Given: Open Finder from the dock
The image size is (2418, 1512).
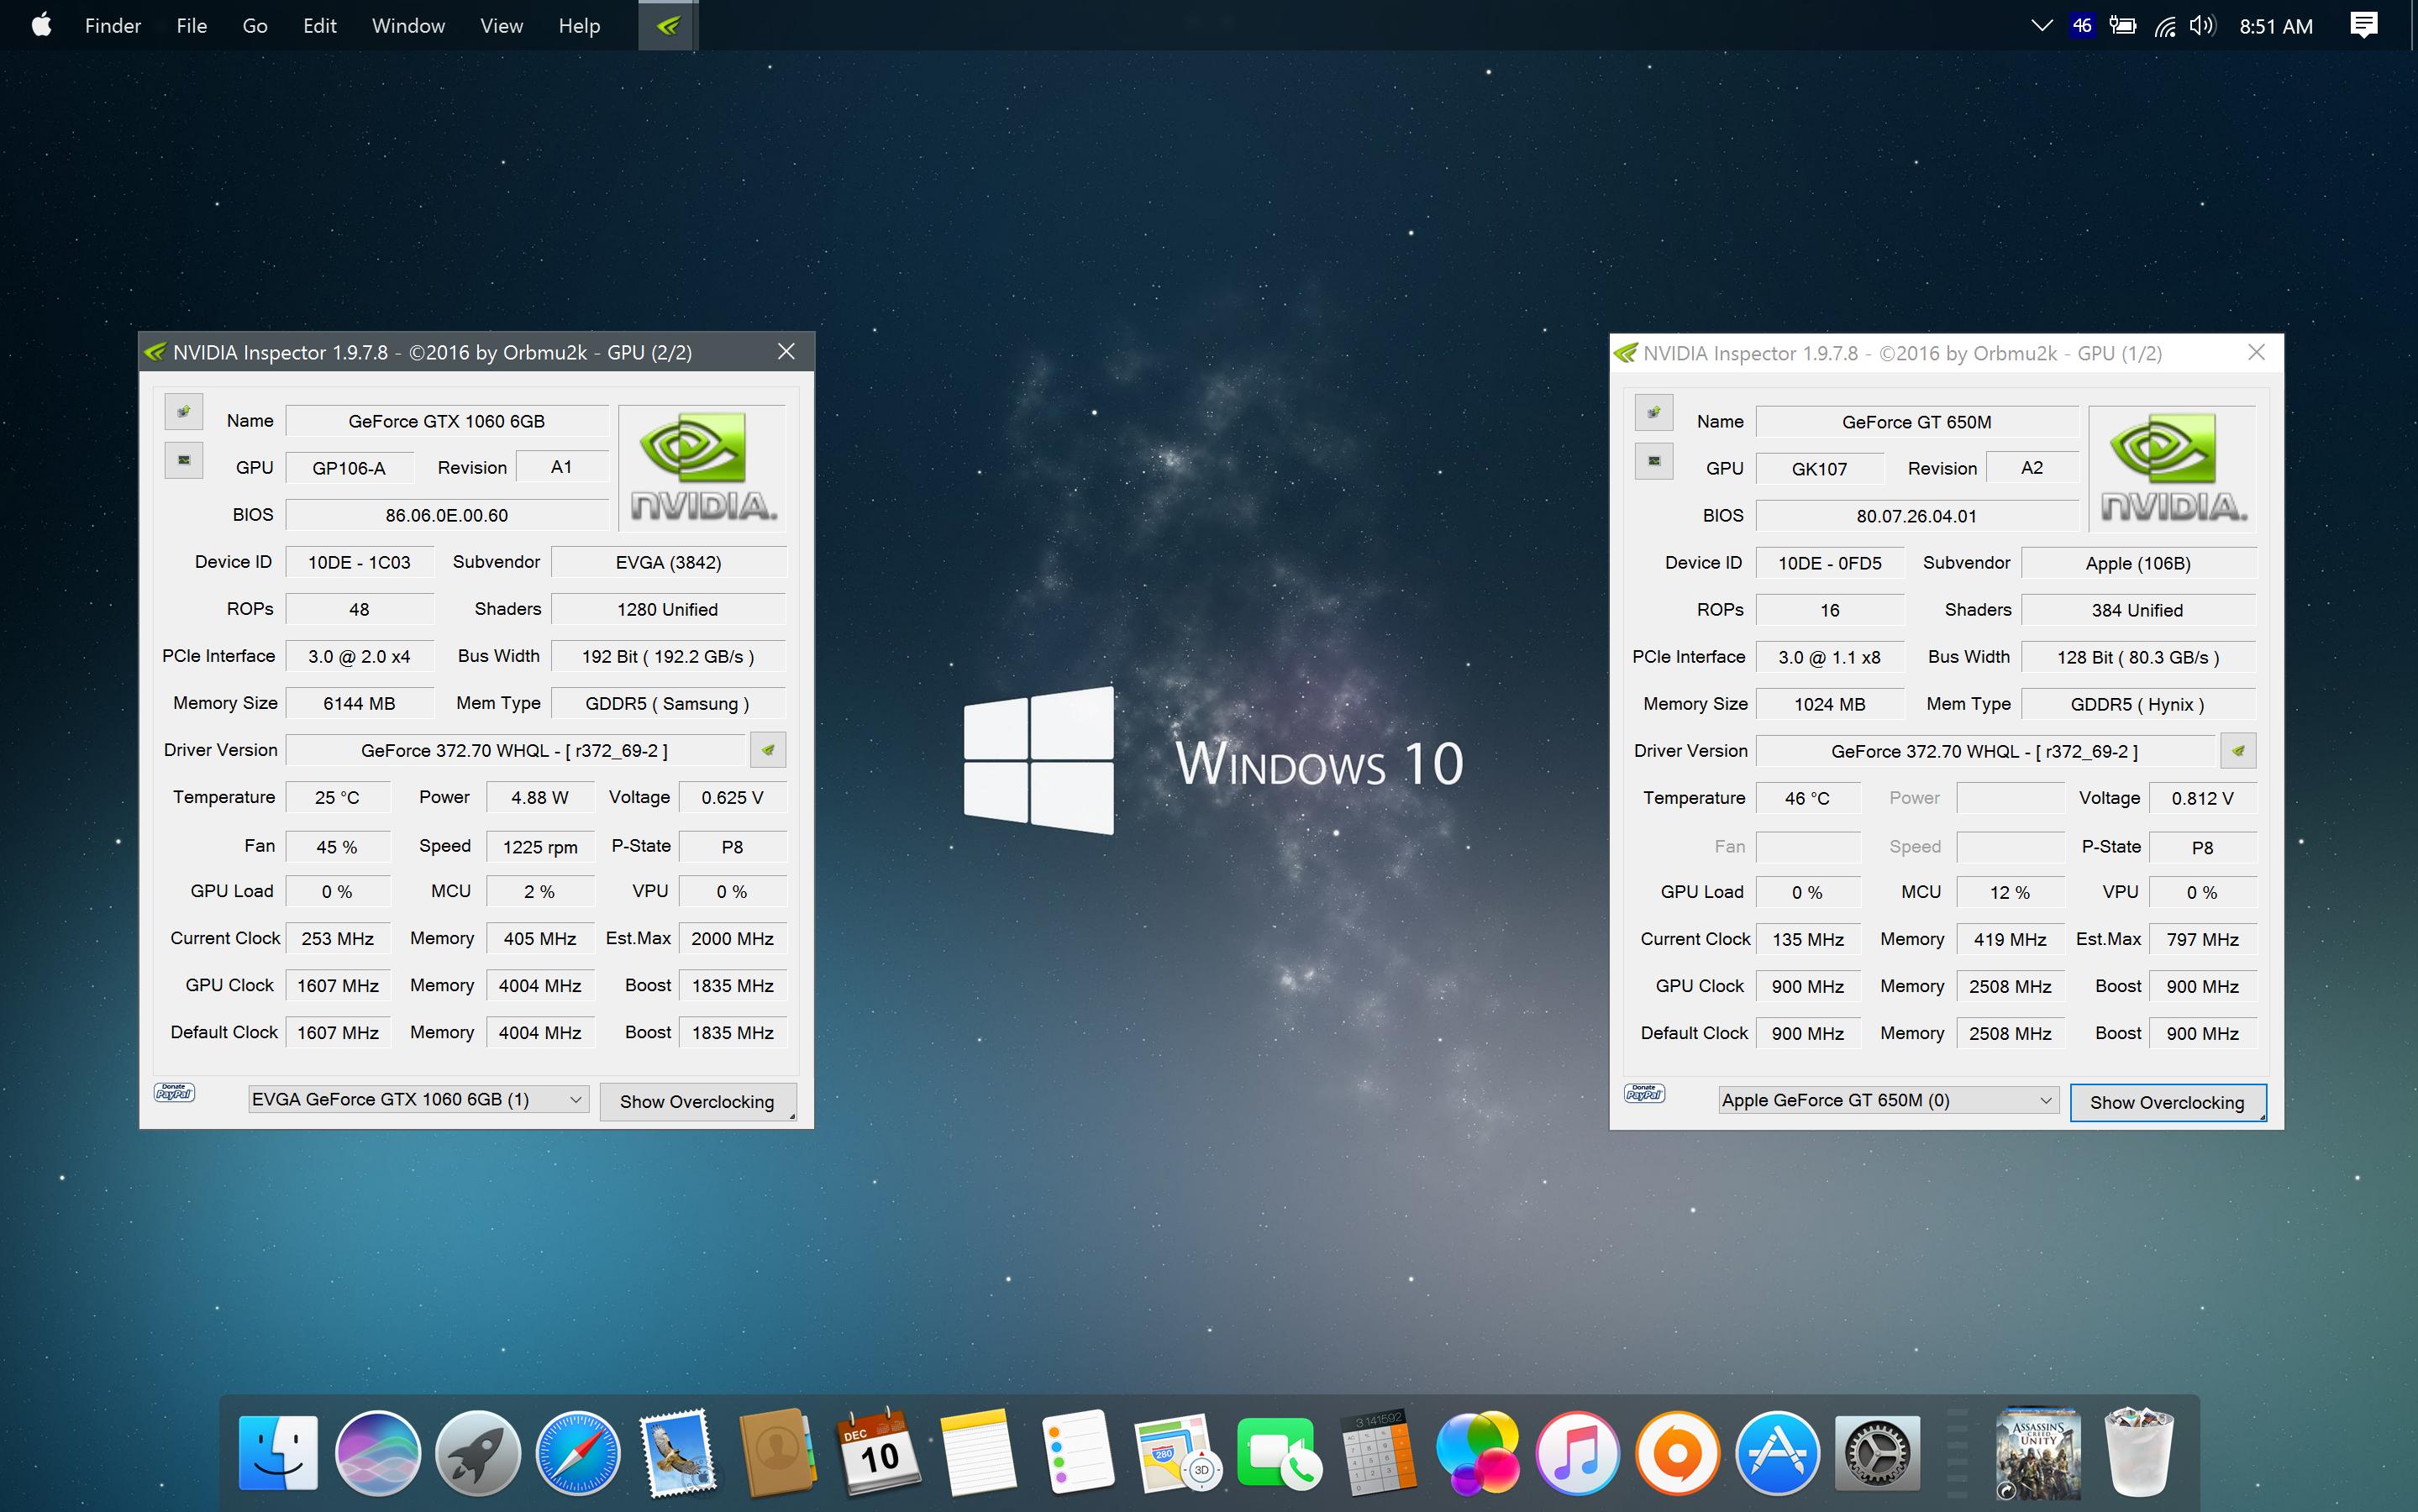Looking at the screenshot, I should [x=278, y=1453].
